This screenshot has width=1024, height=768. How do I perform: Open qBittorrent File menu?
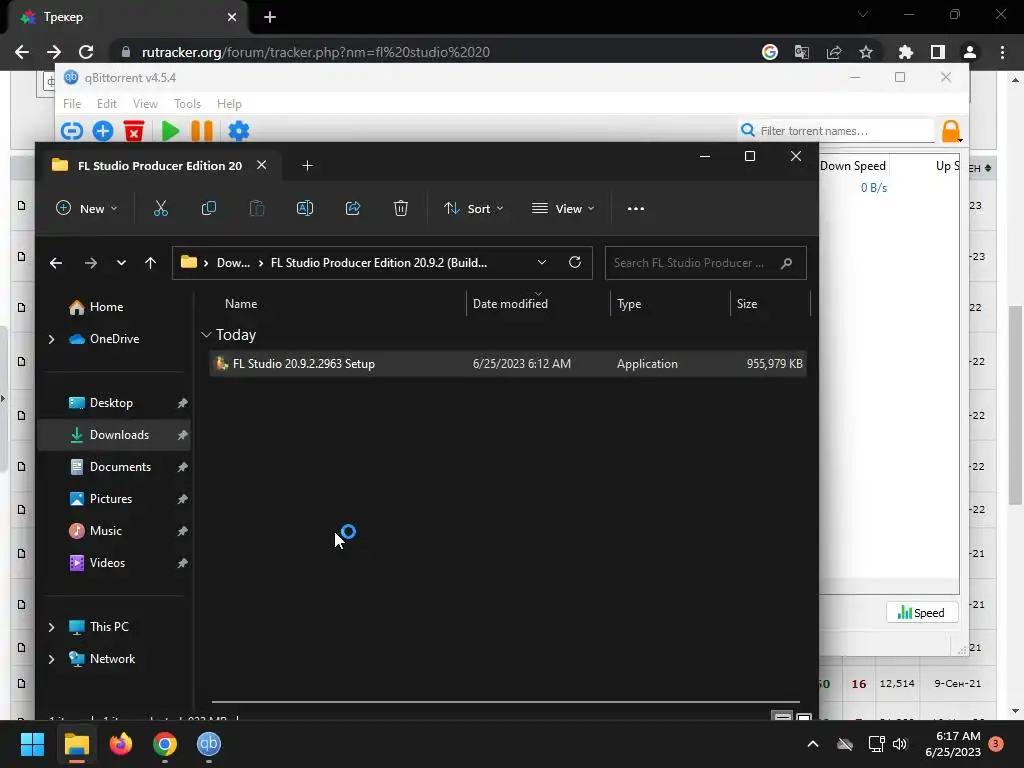click(x=72, y=104)
